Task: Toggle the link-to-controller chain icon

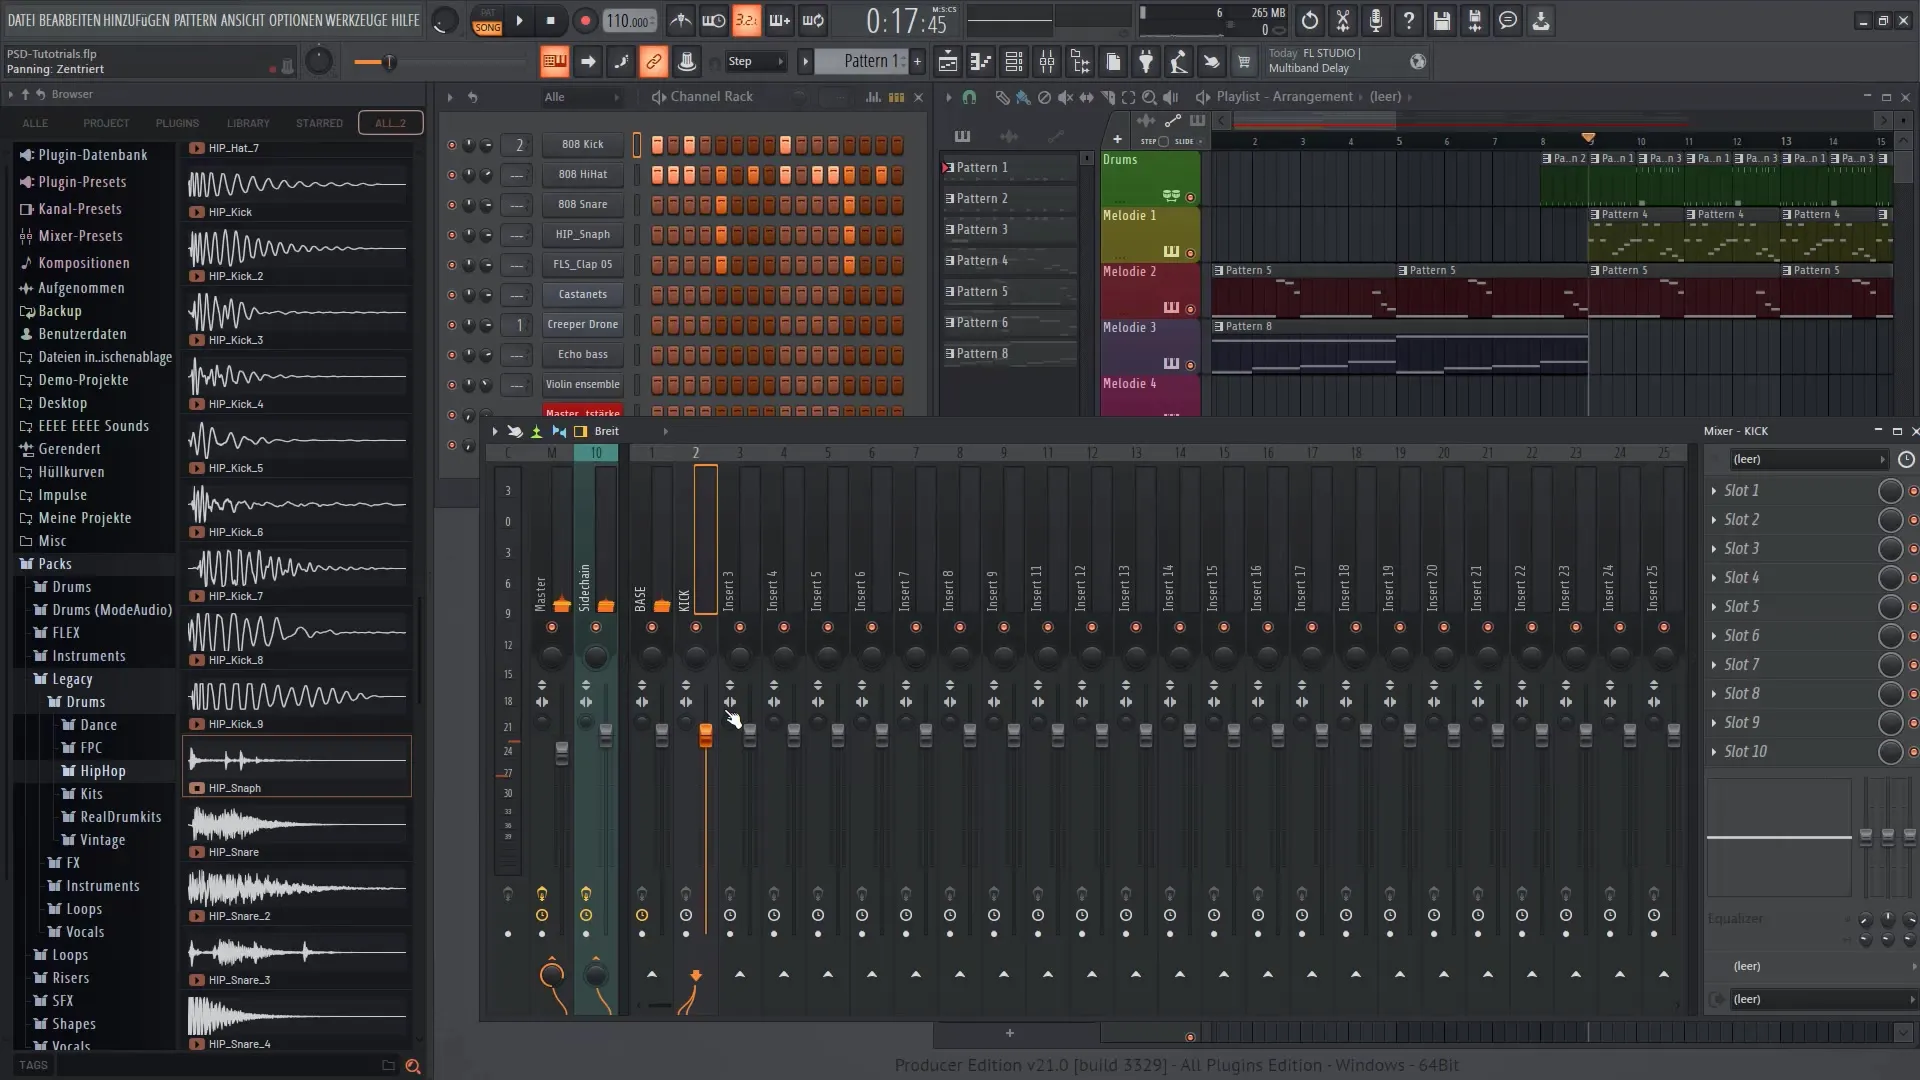Action: coord(653,62)
